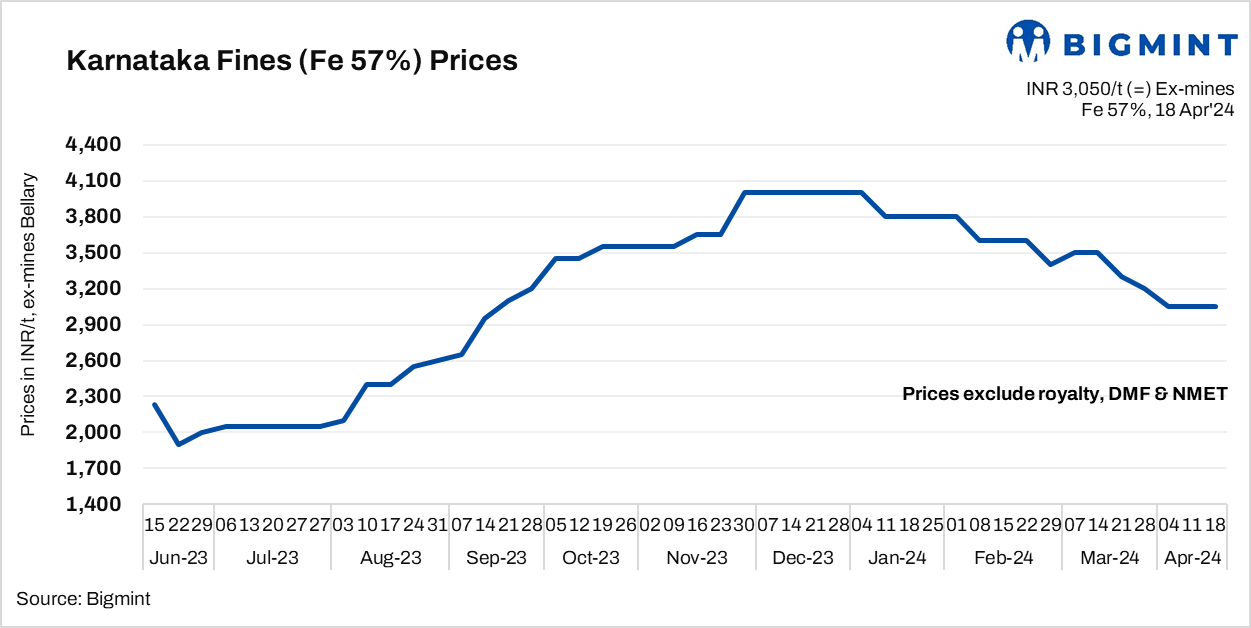Open the Source: Bigmint attribution
Viewport: 1251px width, 628px height.
83,599
